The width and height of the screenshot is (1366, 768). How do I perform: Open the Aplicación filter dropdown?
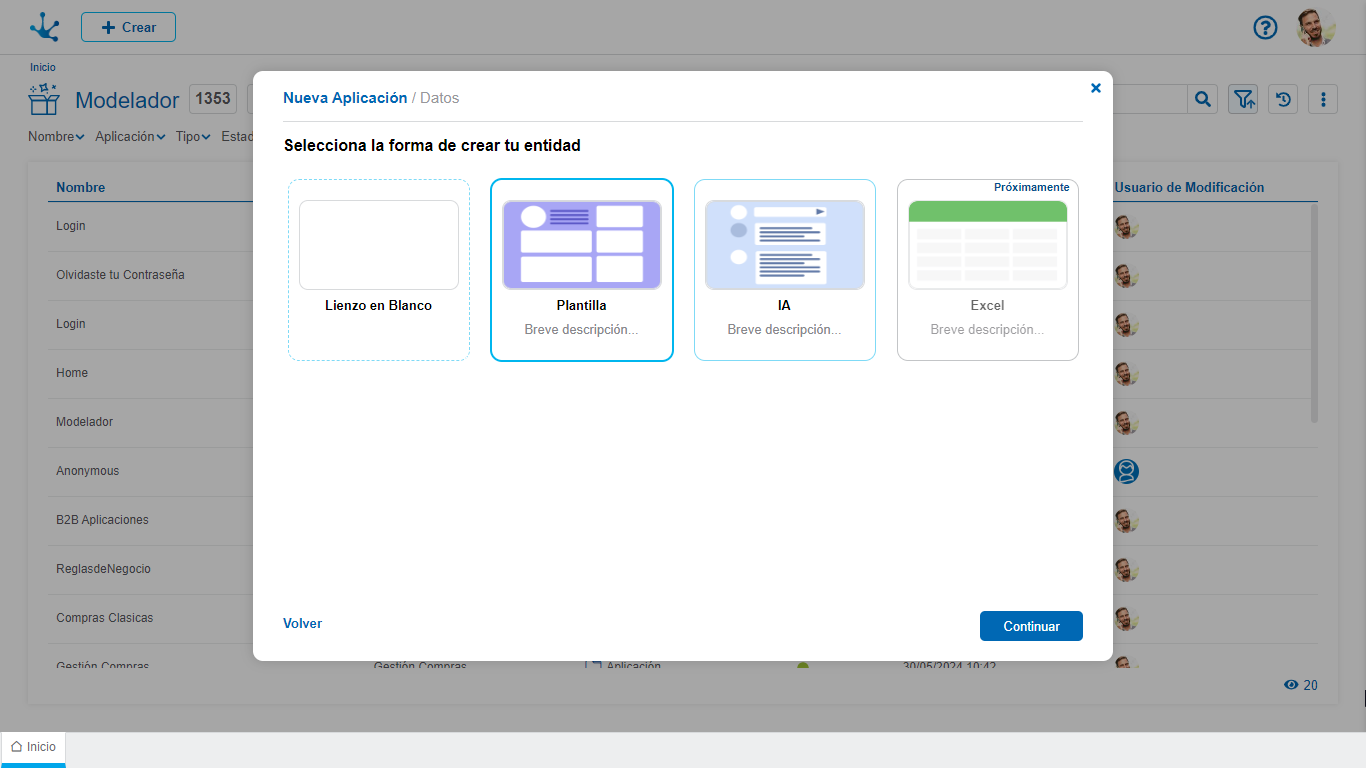pyautogui.click(x=130, y=137)
